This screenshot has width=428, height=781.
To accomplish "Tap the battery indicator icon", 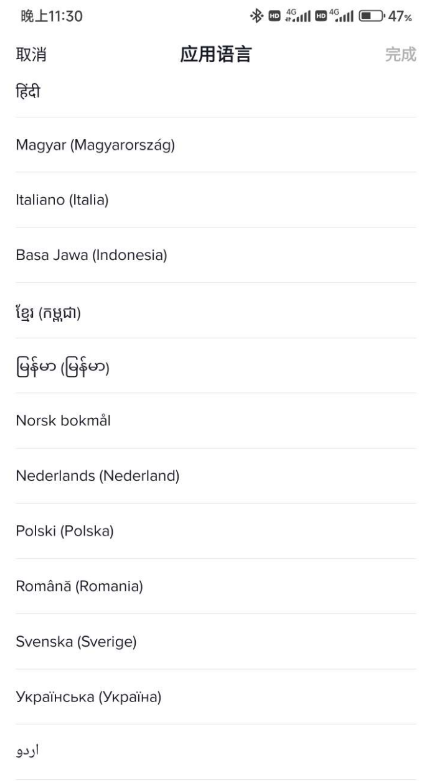I will tap(371, 16).
